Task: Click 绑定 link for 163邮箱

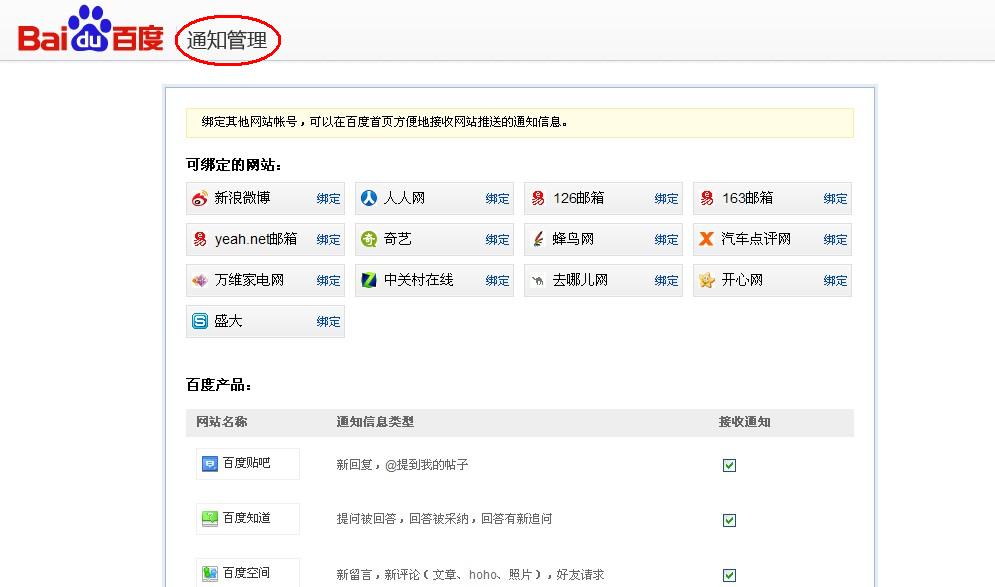Action: 835,199
